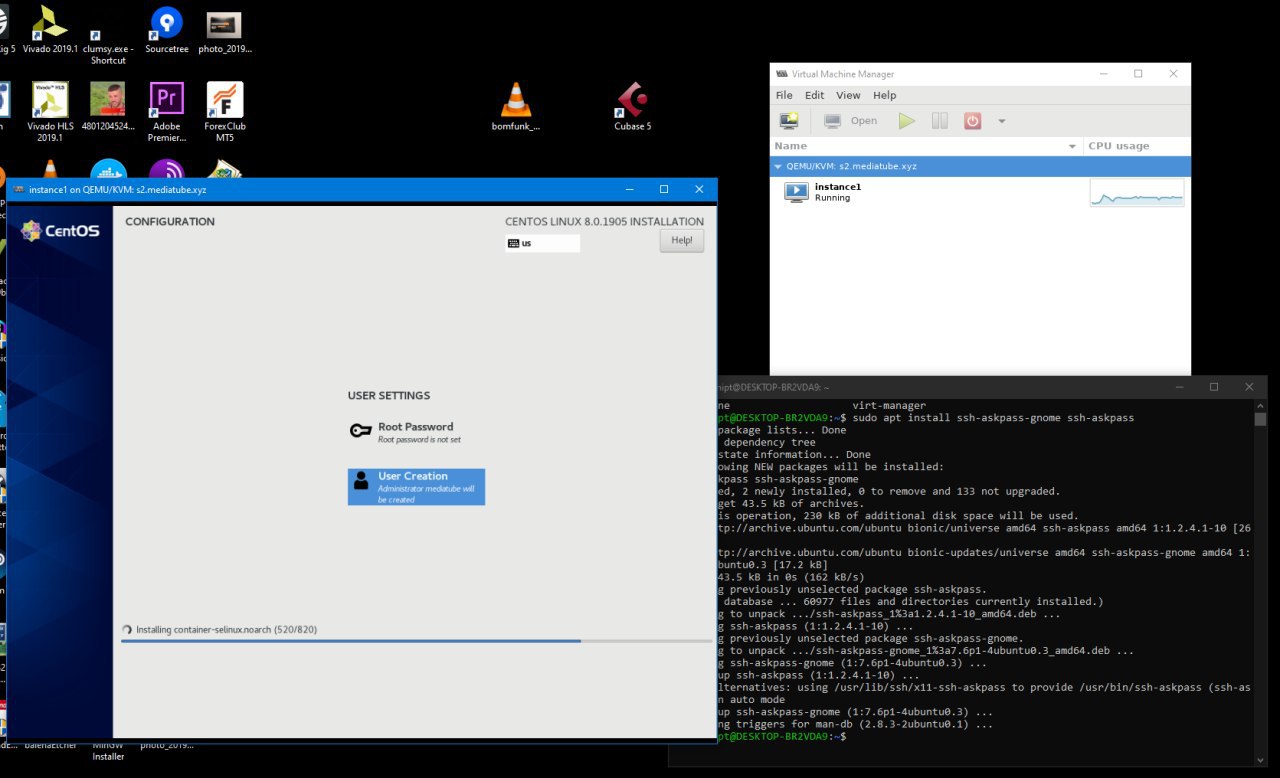Click the CentOS logo in installer sidebar
This screenshot has width=1280, height=778.
point(60,231)
